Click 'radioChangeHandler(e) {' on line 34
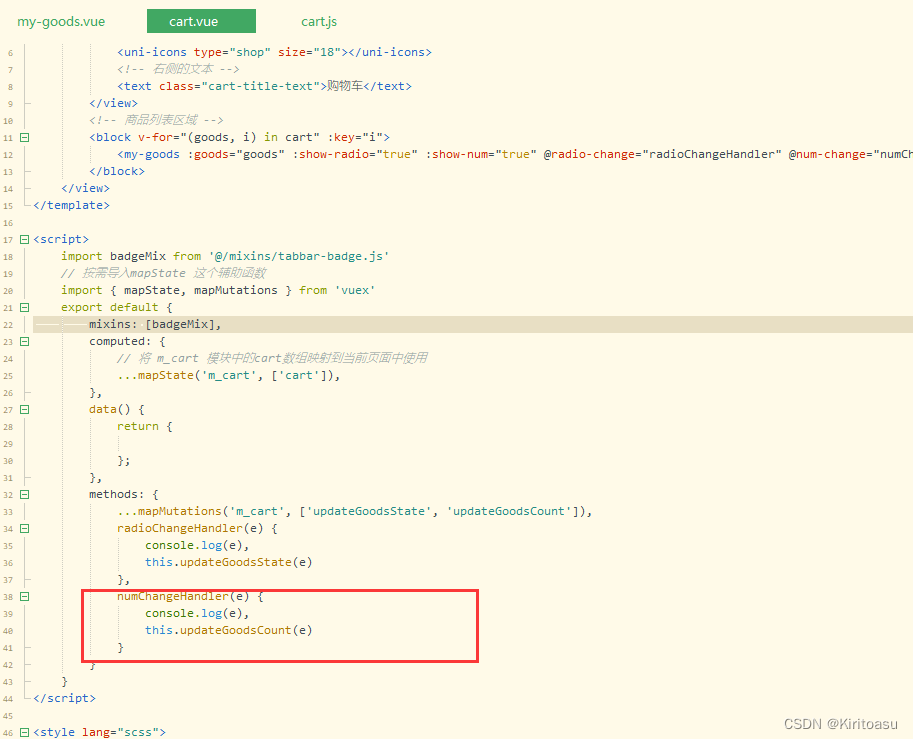This screenshot has width=913, height=739. tap(197, 528)
